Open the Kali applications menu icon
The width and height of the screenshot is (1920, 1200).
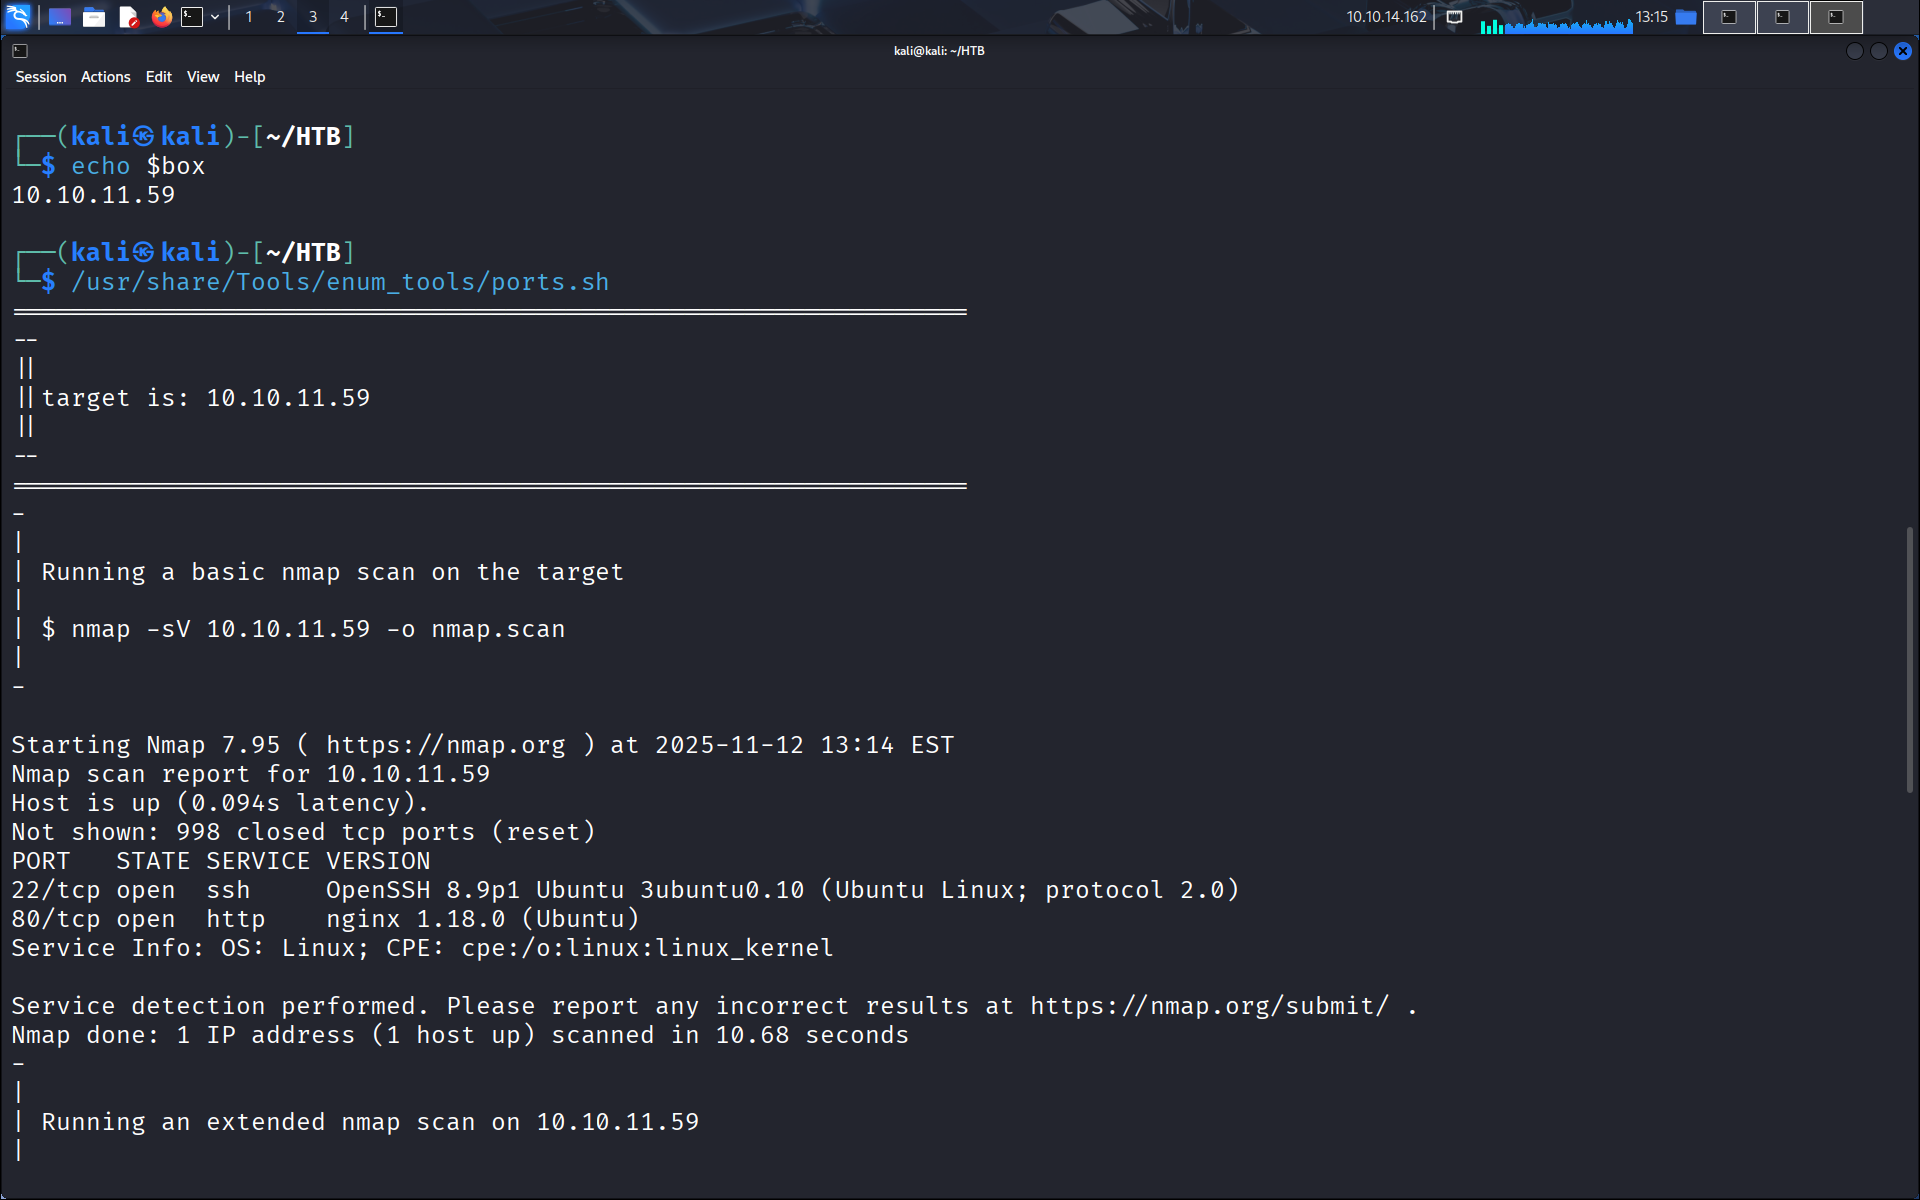click(x=18, y=16)
